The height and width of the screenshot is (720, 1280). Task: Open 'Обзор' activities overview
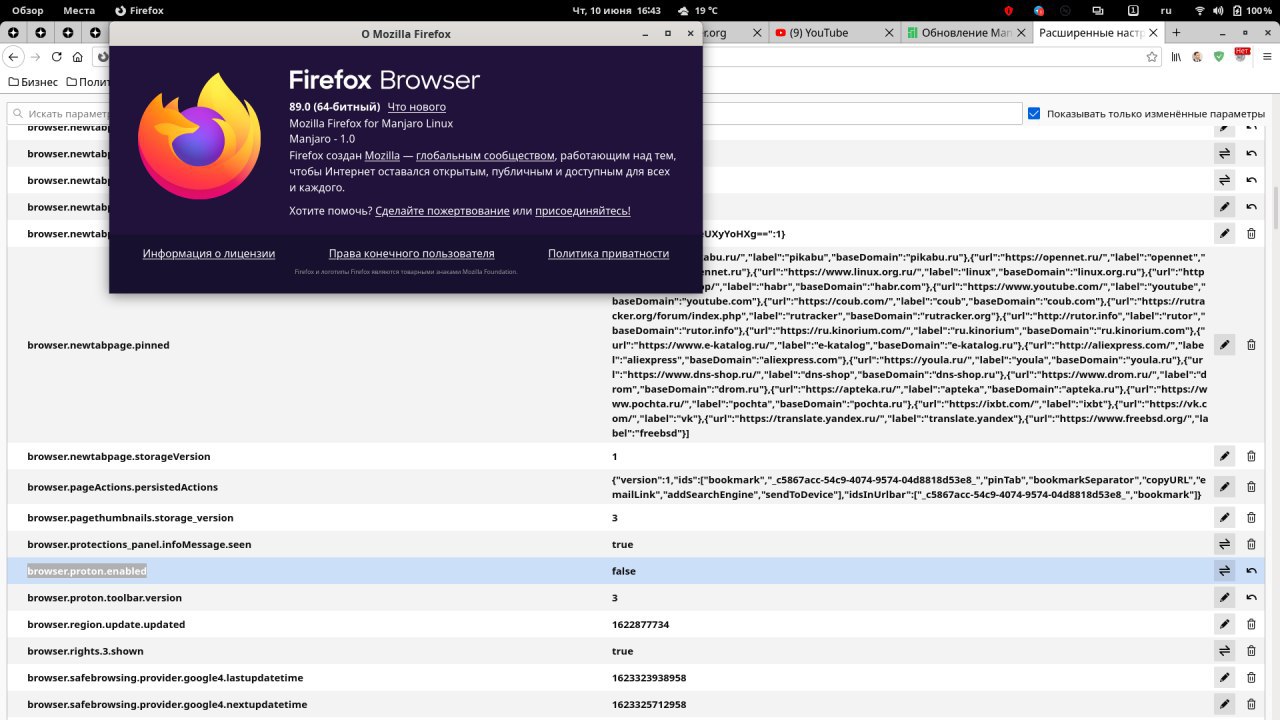coord(28,10)
